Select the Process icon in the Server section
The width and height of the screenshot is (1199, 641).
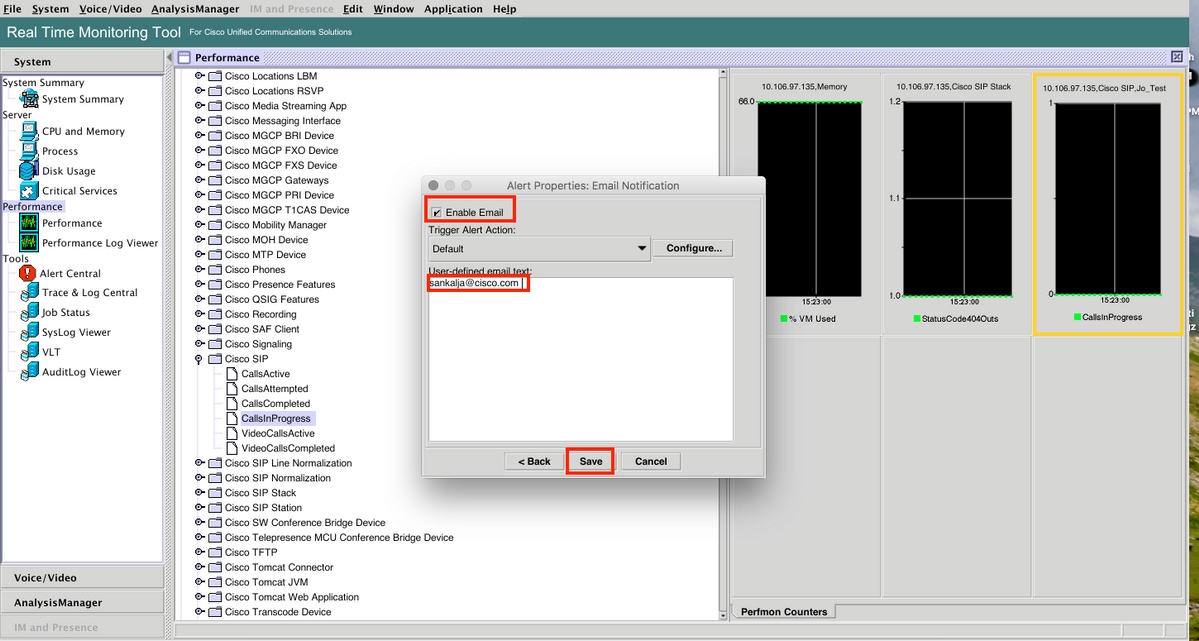[x=29, y=151]
